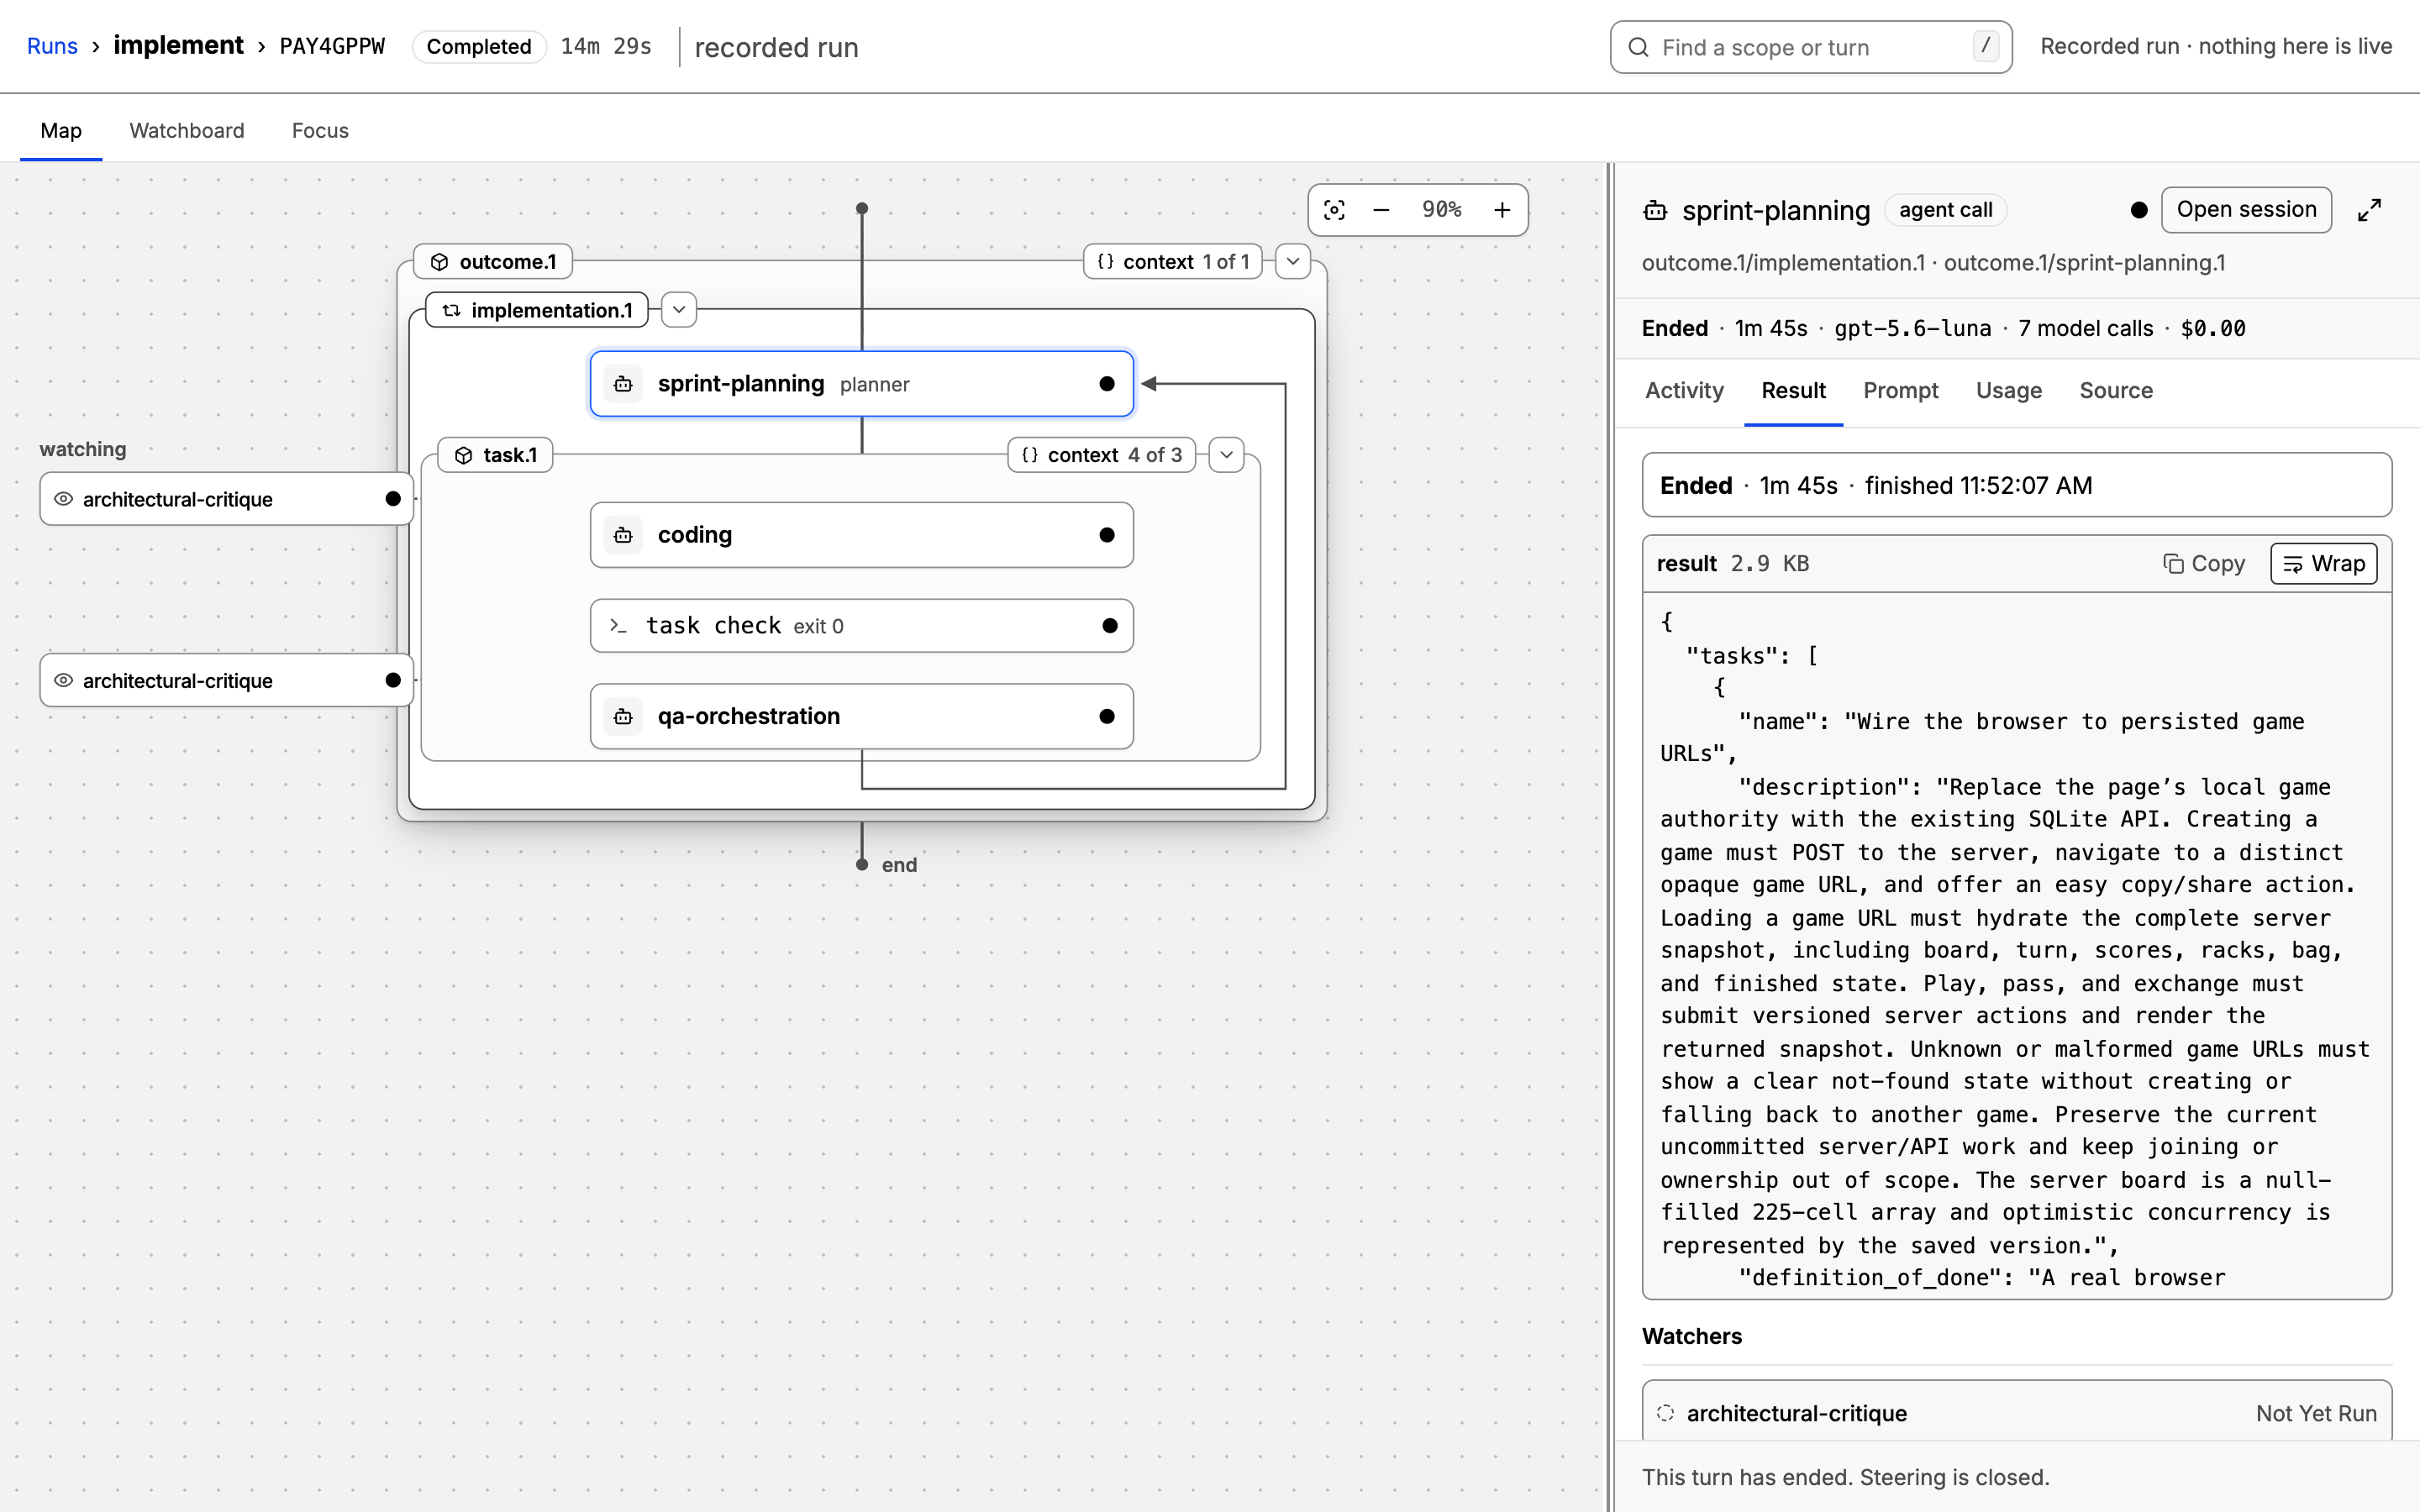Image resolution: width=2420 pixels, height=1512 pixels.
Task: Open context 1 of 1 badge
Action: point(1173,262)
